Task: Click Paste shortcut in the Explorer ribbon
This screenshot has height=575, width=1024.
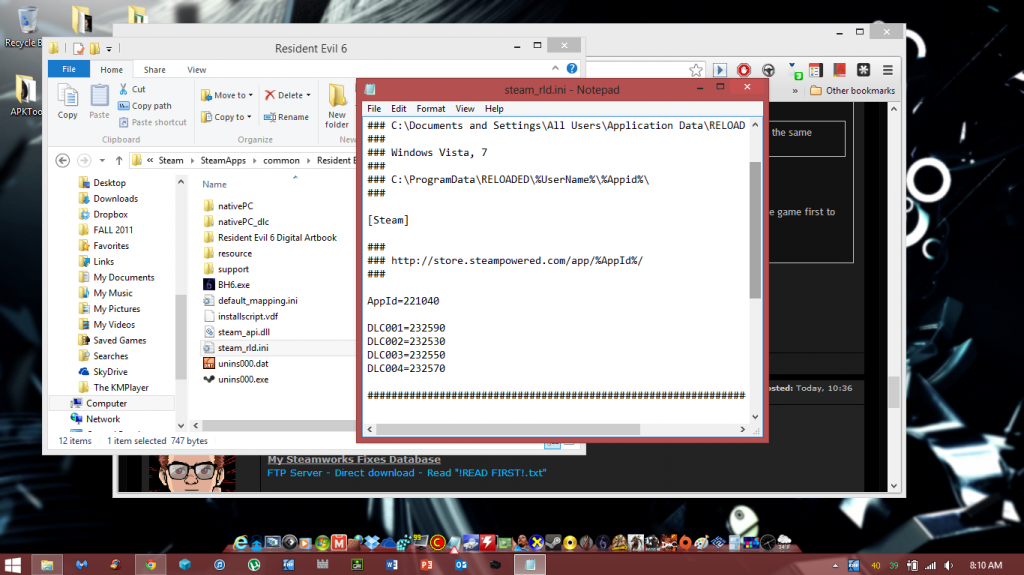Action: point(153,122)
